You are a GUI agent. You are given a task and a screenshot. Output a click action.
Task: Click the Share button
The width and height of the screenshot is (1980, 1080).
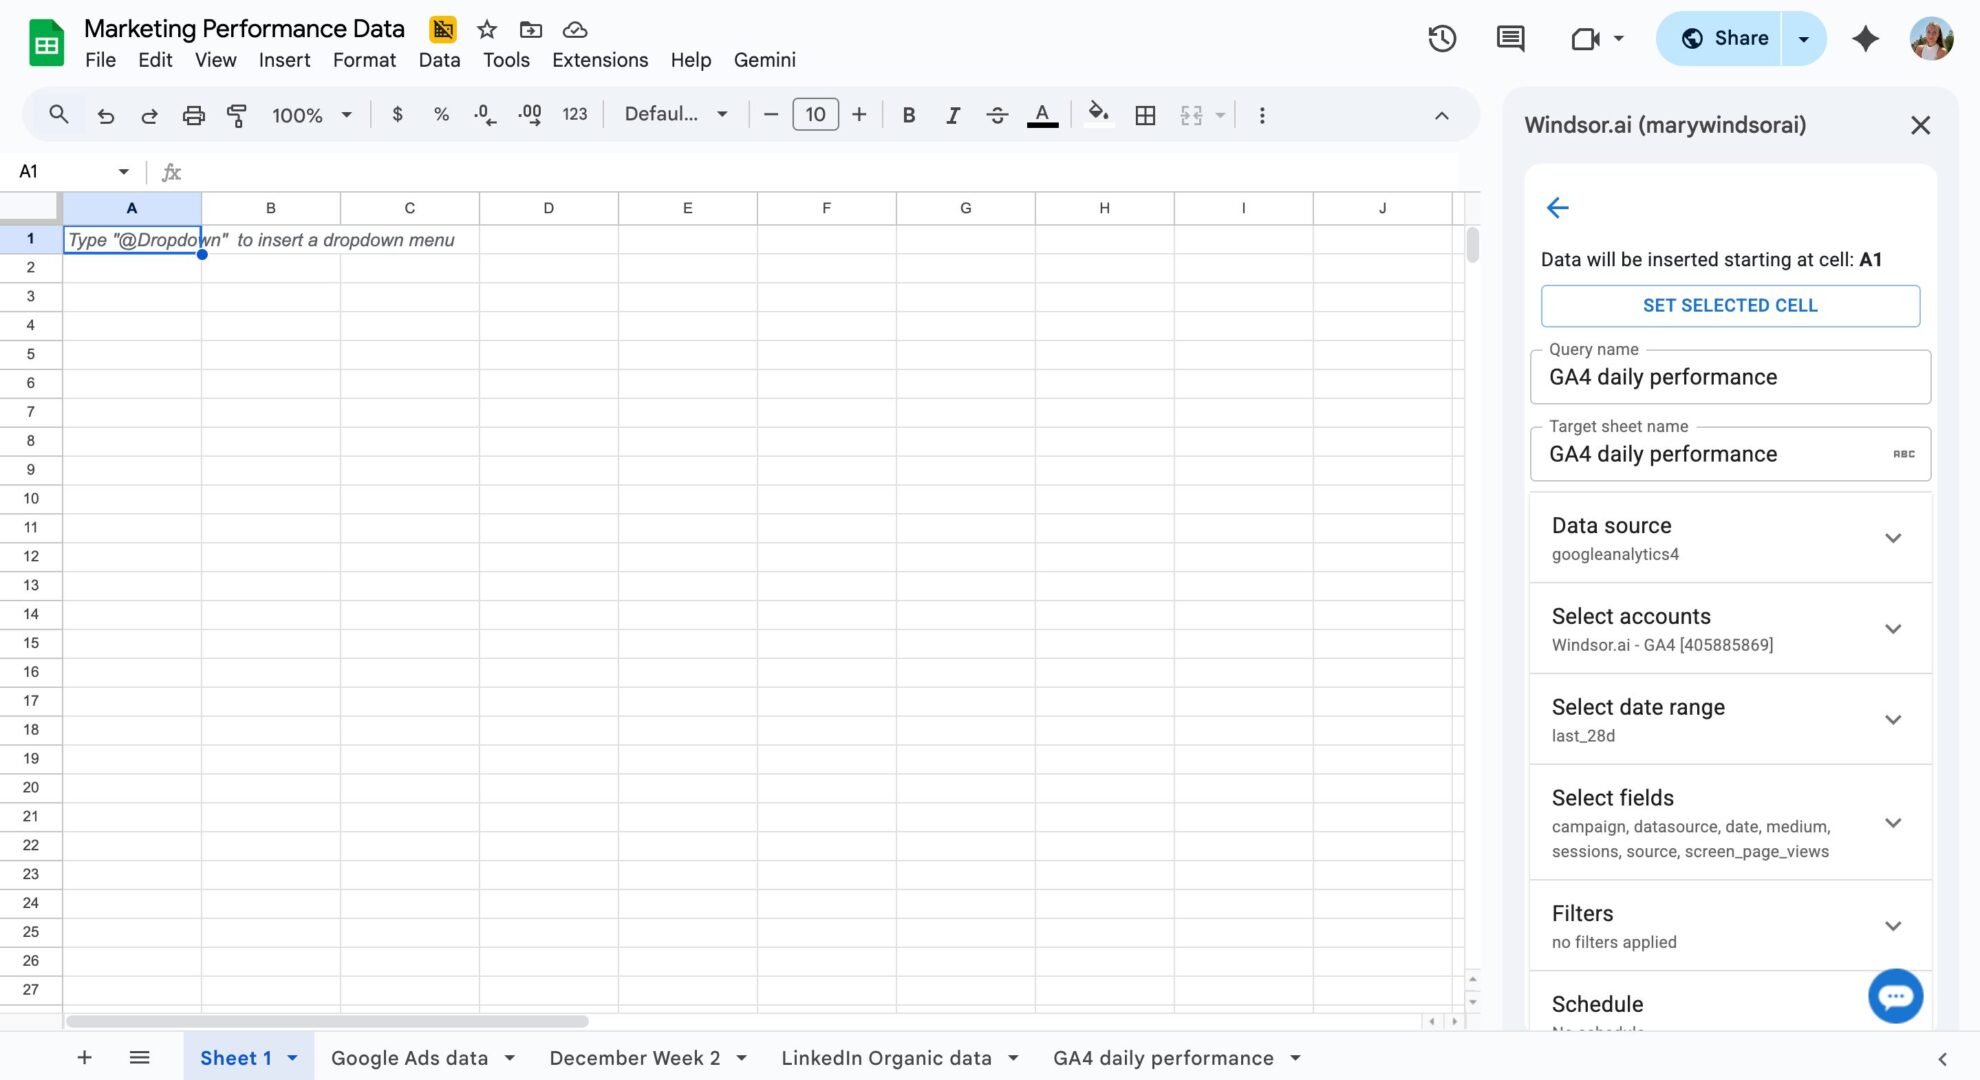[x=1722, y=38]
